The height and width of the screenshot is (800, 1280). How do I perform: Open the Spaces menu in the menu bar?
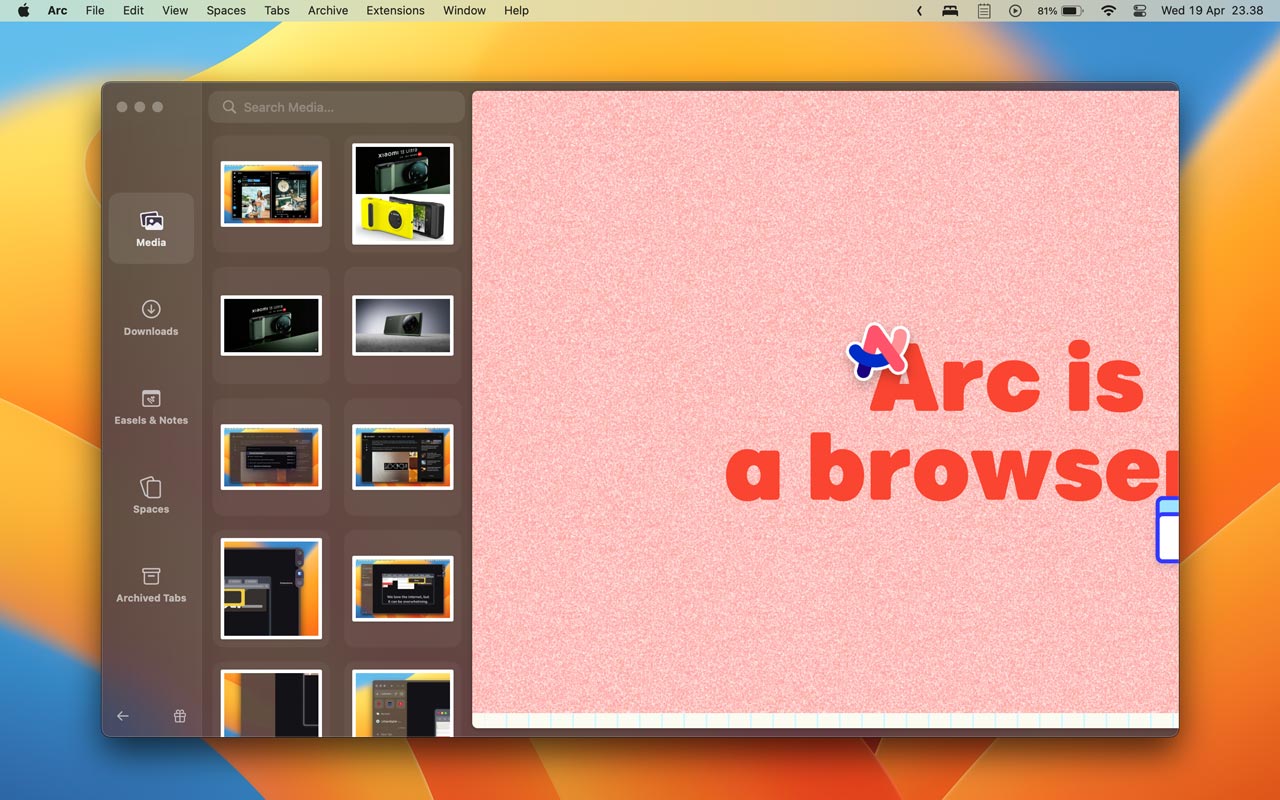coord(225,11)
